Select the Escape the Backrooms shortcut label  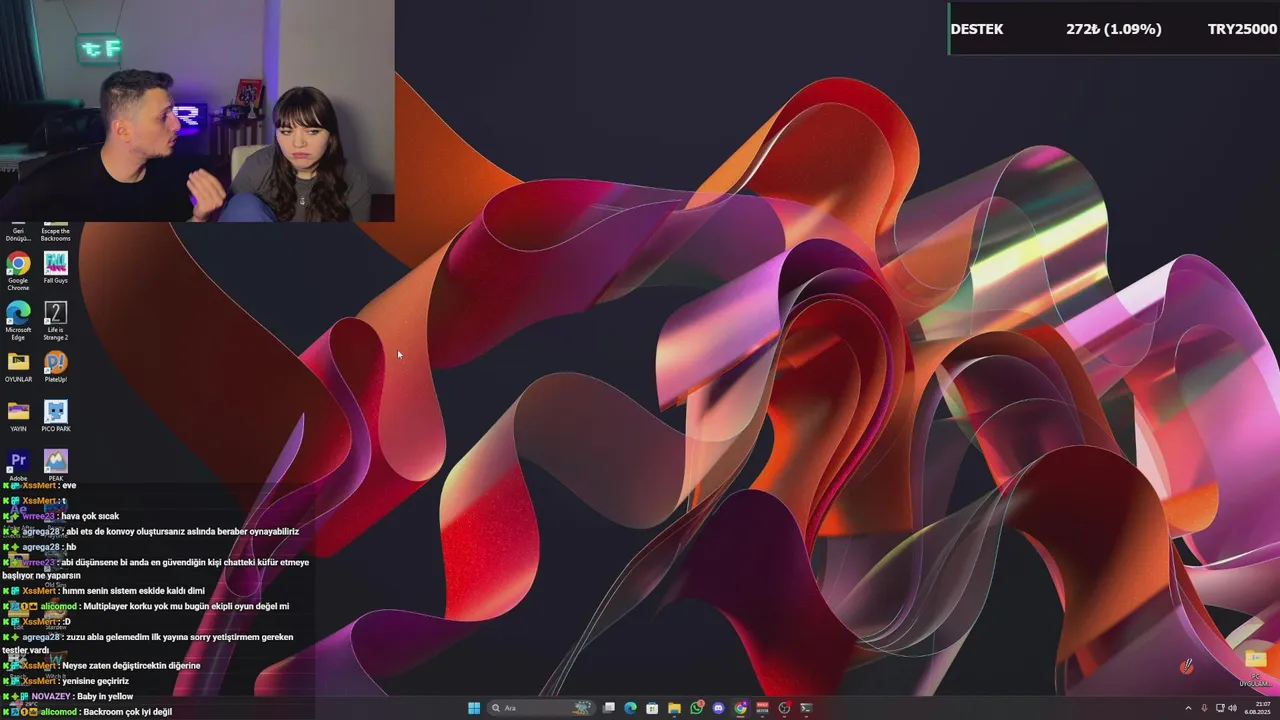(55, 235)
